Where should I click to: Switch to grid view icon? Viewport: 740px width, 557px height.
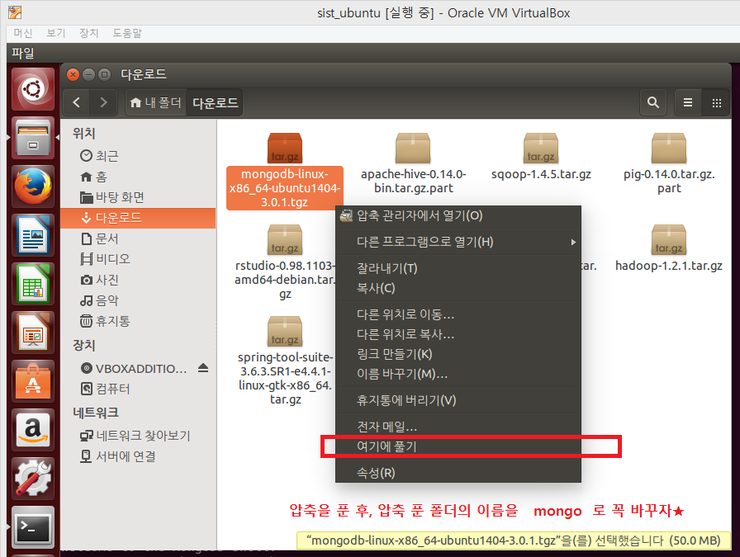[716, 102]
